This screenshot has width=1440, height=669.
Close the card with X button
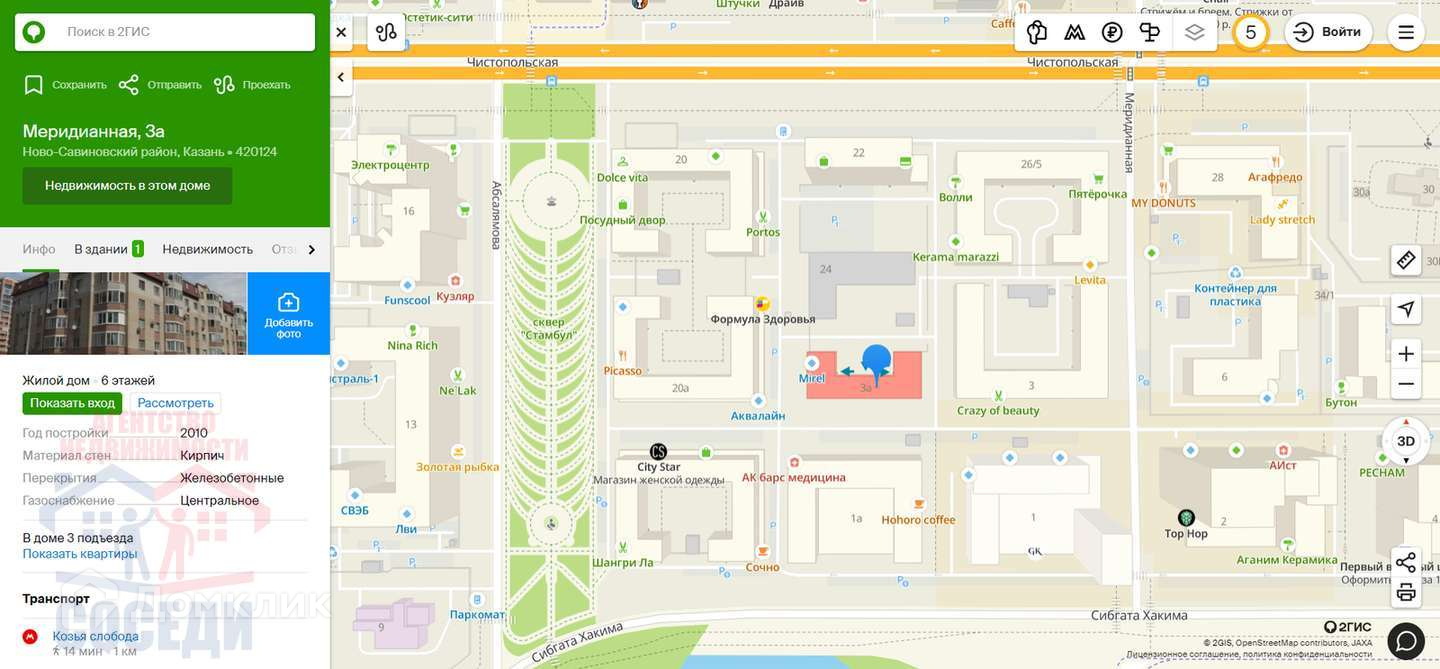pyautogui.click(x=341, y=32)
